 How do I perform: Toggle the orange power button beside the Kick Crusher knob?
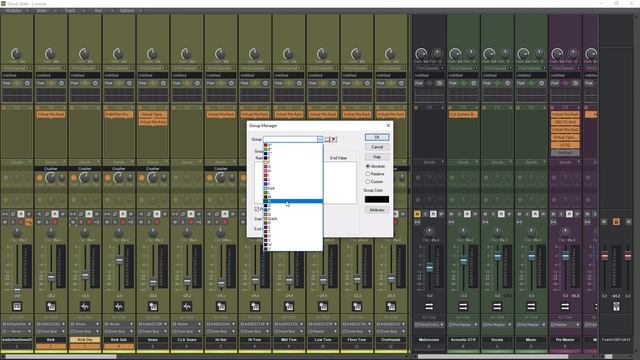pos(40,178)
